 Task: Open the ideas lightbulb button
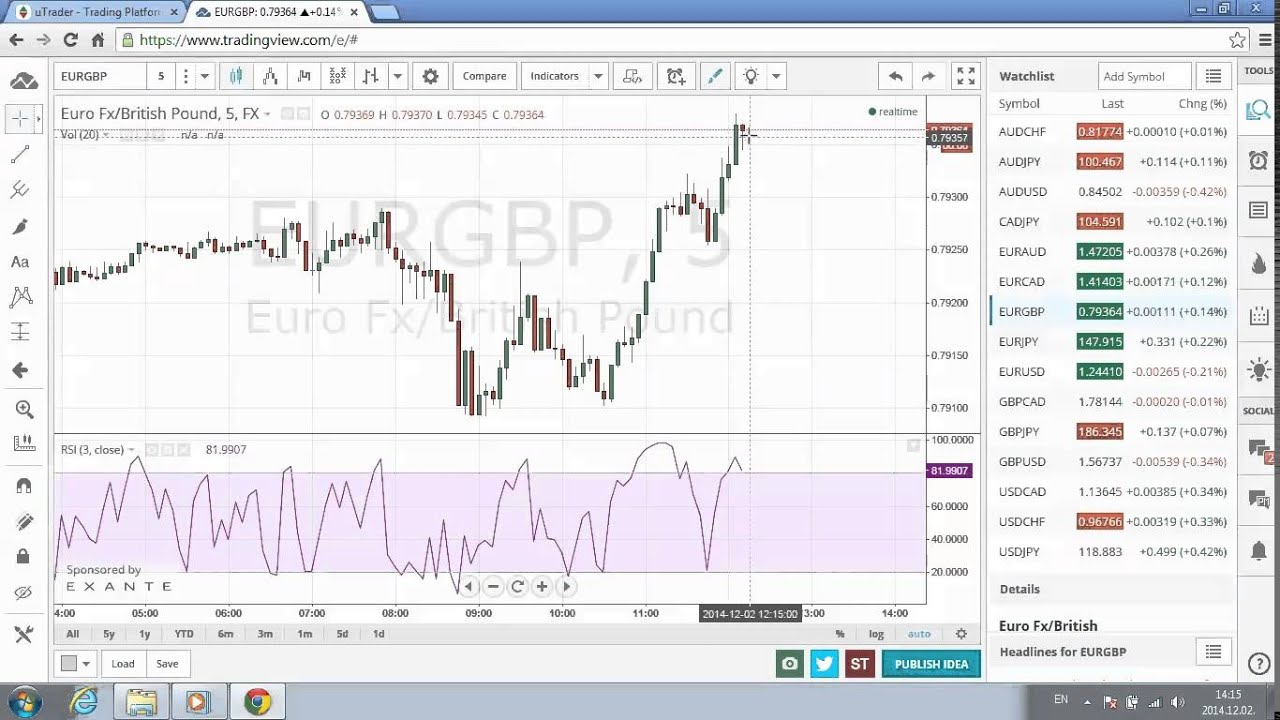[751, 76]
